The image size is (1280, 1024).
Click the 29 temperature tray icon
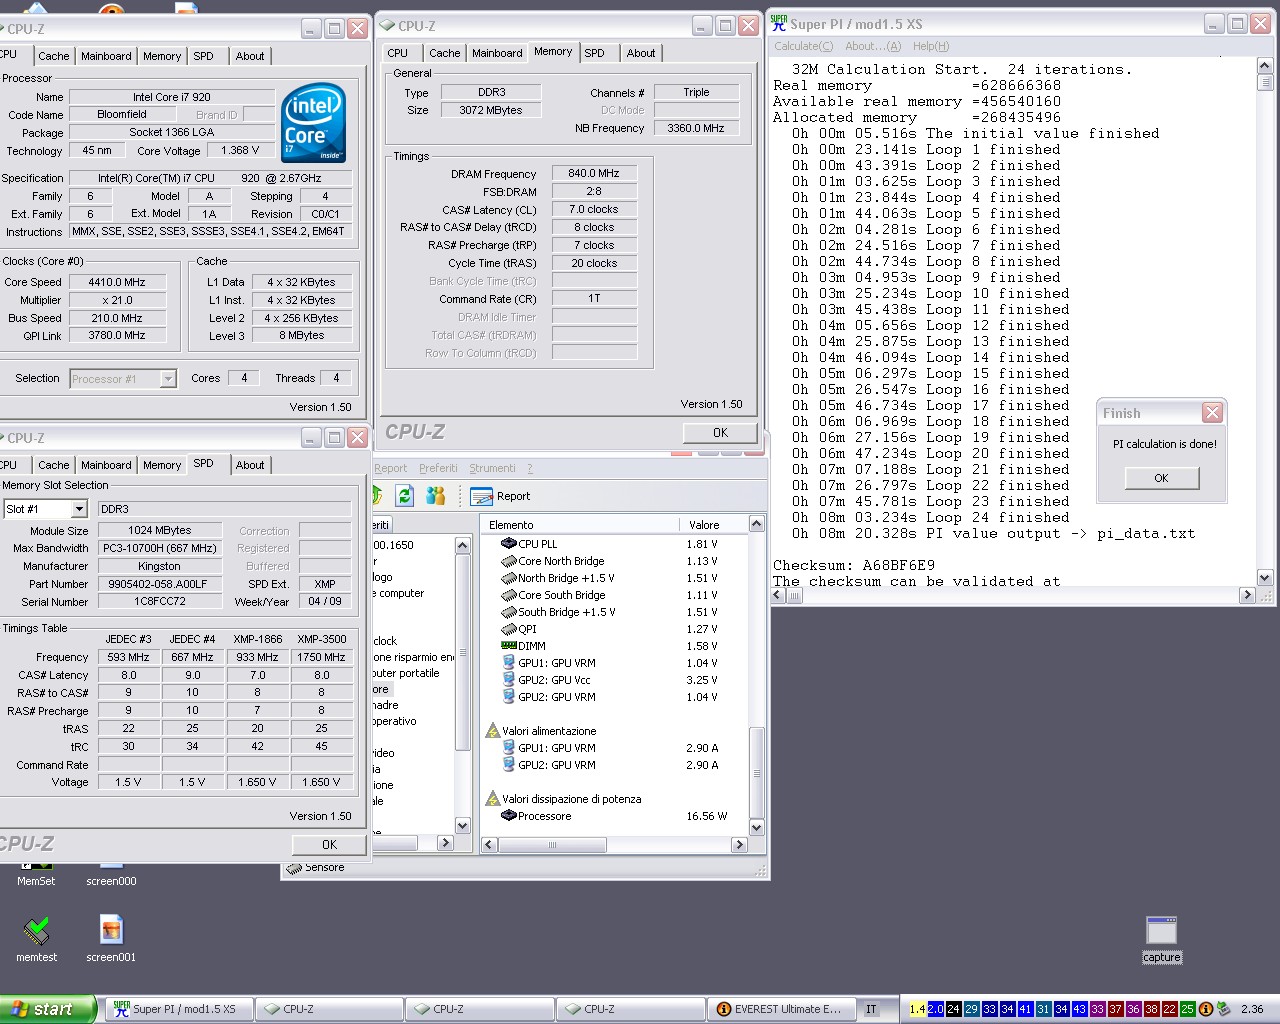(971, 1009)
